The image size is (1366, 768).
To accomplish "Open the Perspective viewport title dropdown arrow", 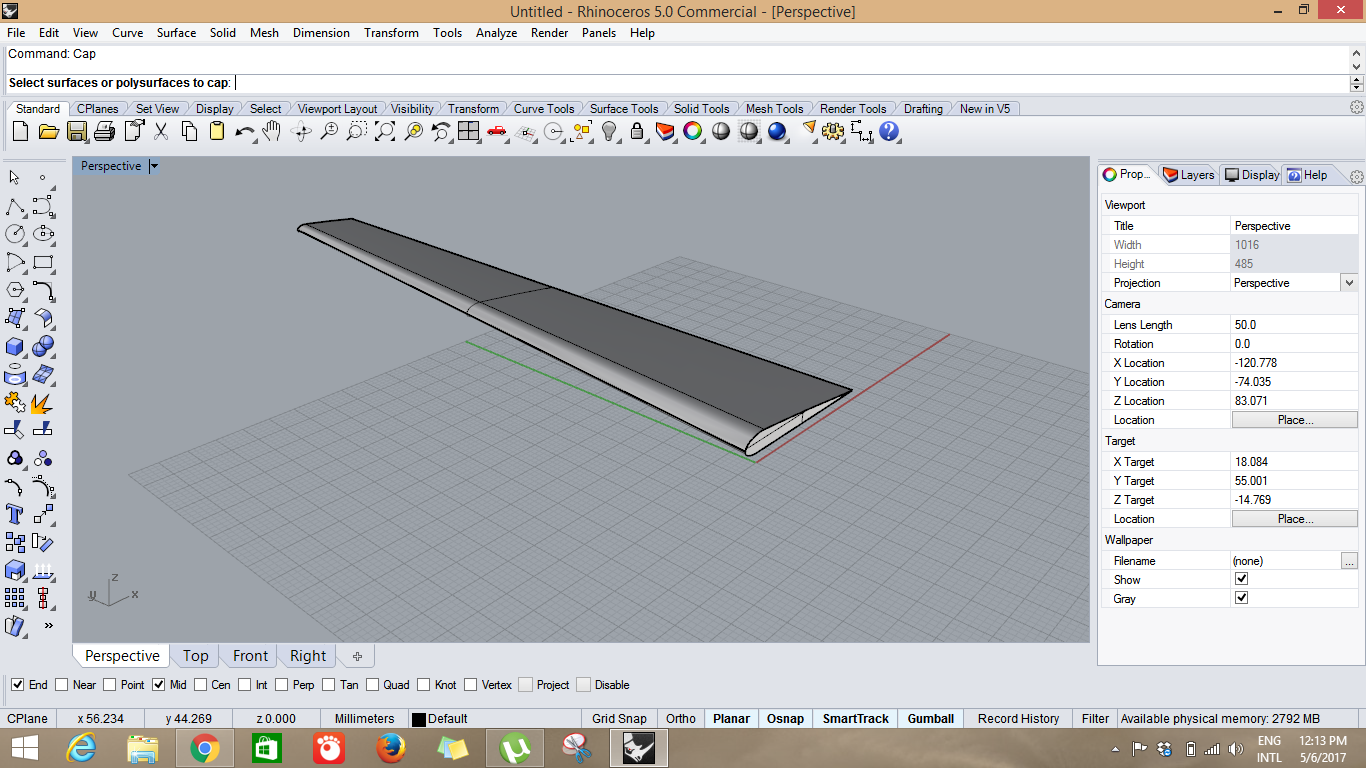I will tap(154, 166).
